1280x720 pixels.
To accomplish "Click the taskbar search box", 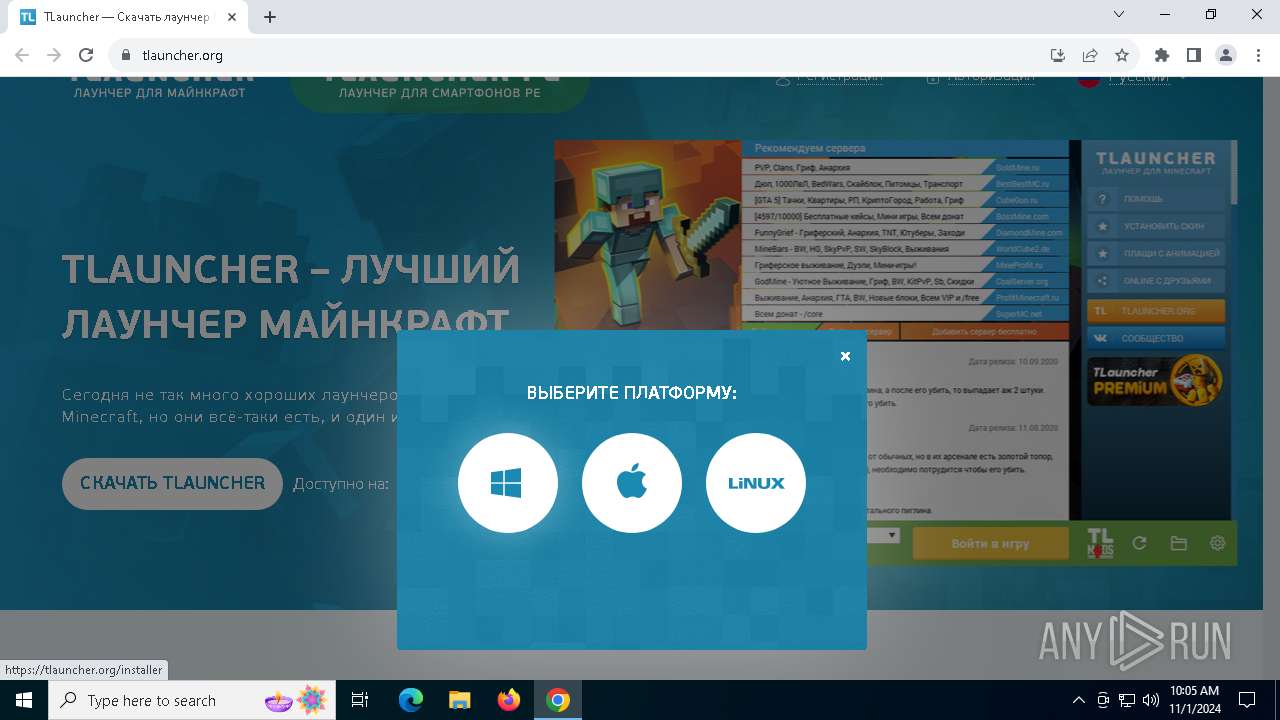I will [x=194, y=700].
